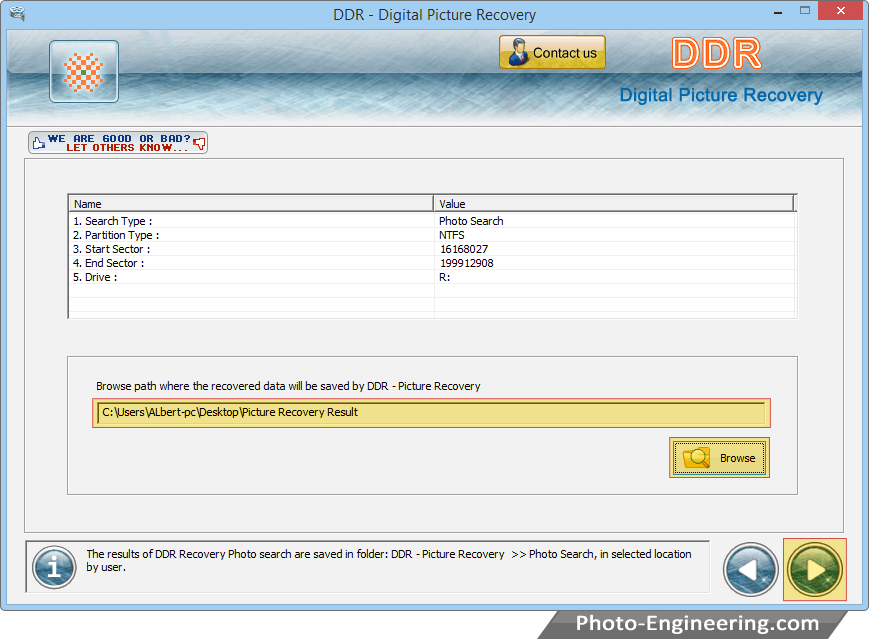Viewport: 869px width, 639px height.
Task: Click the 'Digital Picture Recovery' header text
Action: [720, 95]
